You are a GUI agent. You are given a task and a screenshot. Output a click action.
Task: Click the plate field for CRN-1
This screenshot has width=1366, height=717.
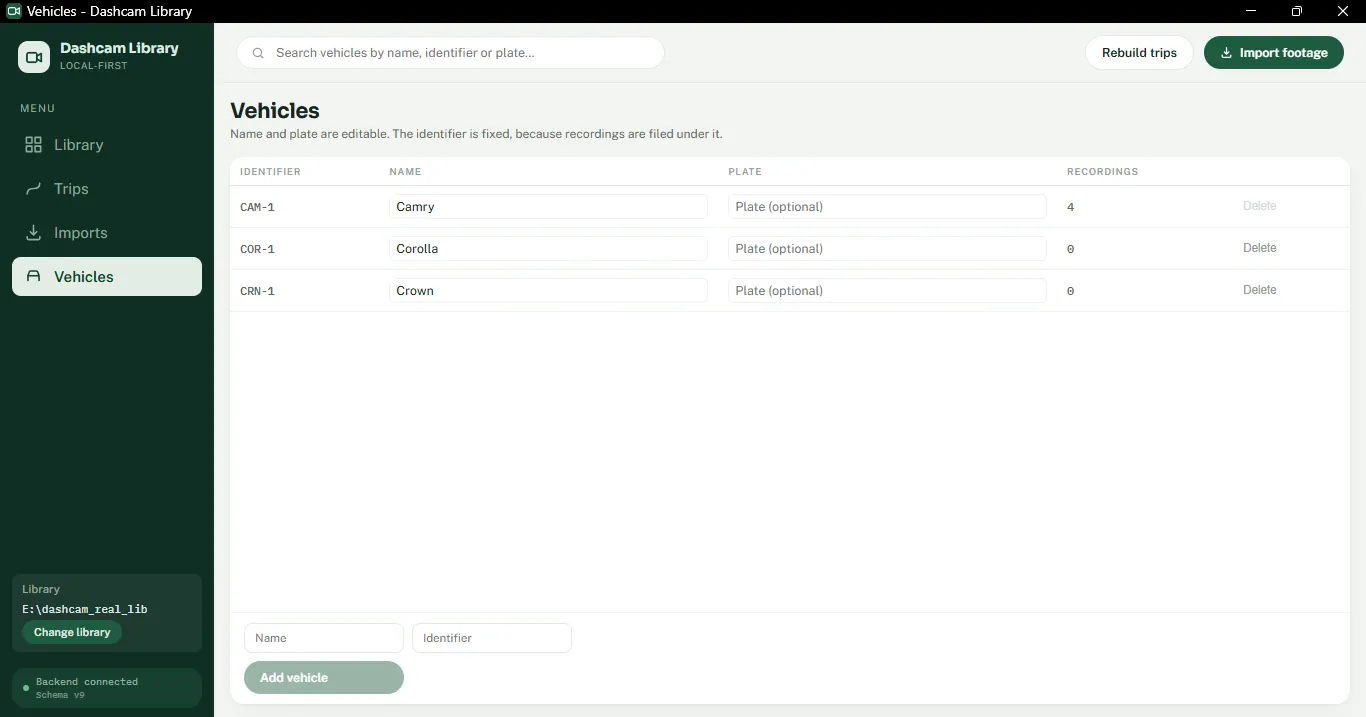pyautogui.click(x=887, y=291)
